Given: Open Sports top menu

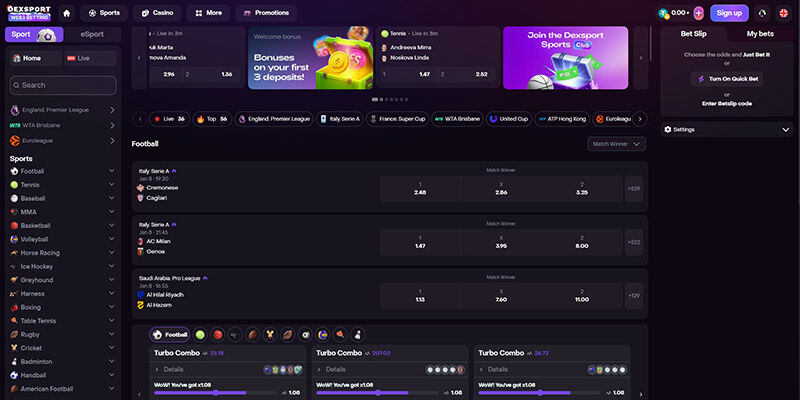Looking at the screenshot, I should [104, 13].
